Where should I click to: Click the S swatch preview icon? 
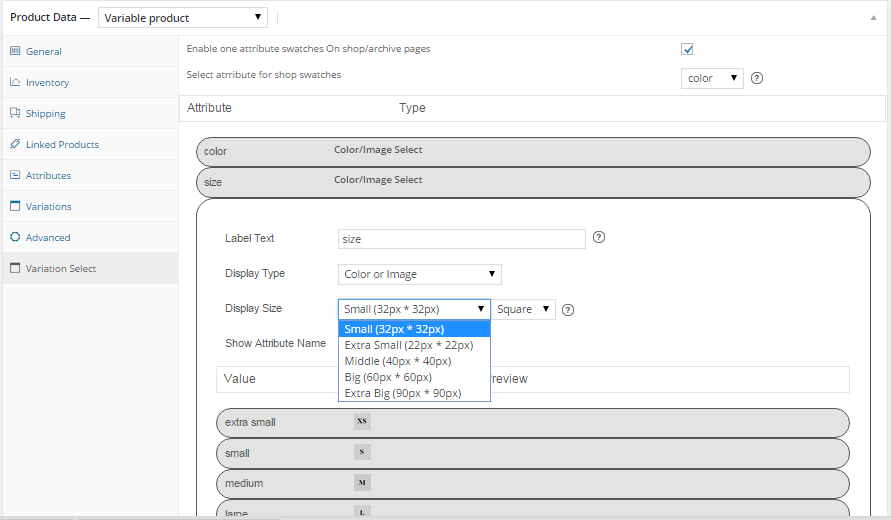(362, 452)
